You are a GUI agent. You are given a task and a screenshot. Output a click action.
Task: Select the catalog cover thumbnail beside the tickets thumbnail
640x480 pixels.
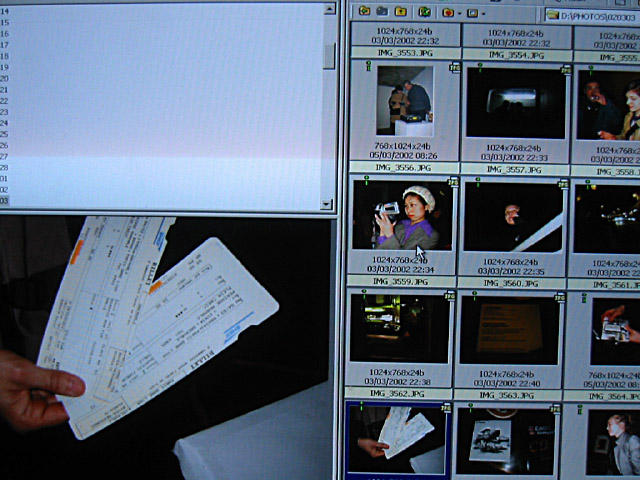506,441
